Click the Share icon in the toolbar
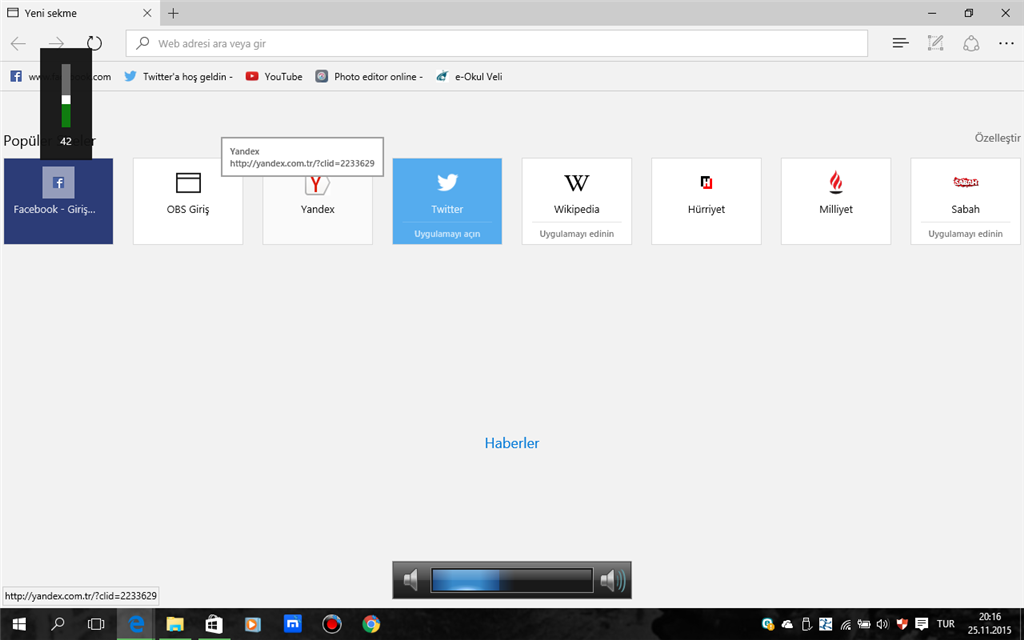 [971, 44]
